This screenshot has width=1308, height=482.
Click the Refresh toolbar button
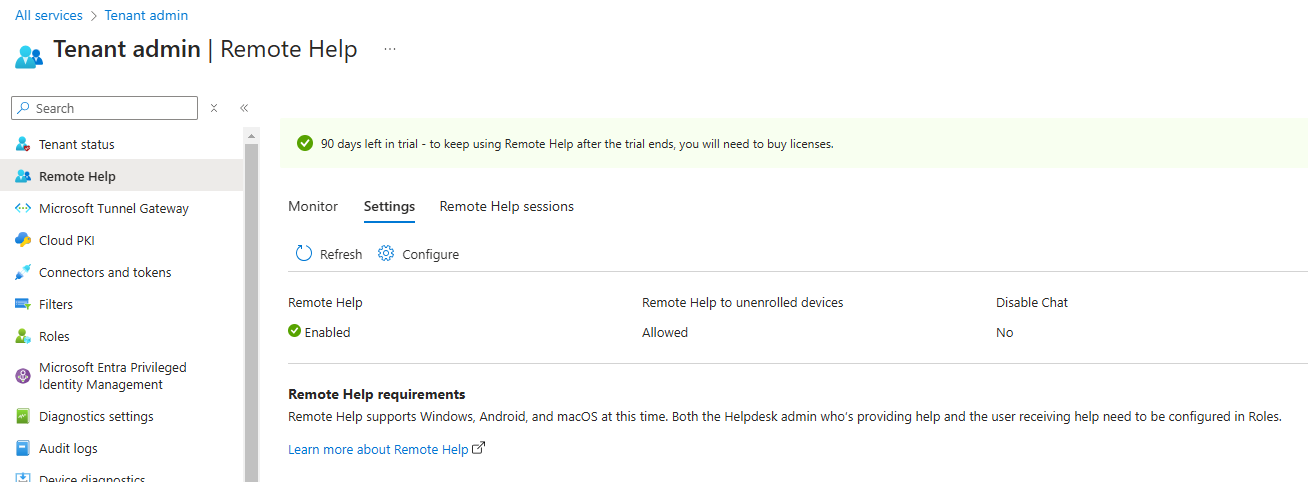point(329,254)
